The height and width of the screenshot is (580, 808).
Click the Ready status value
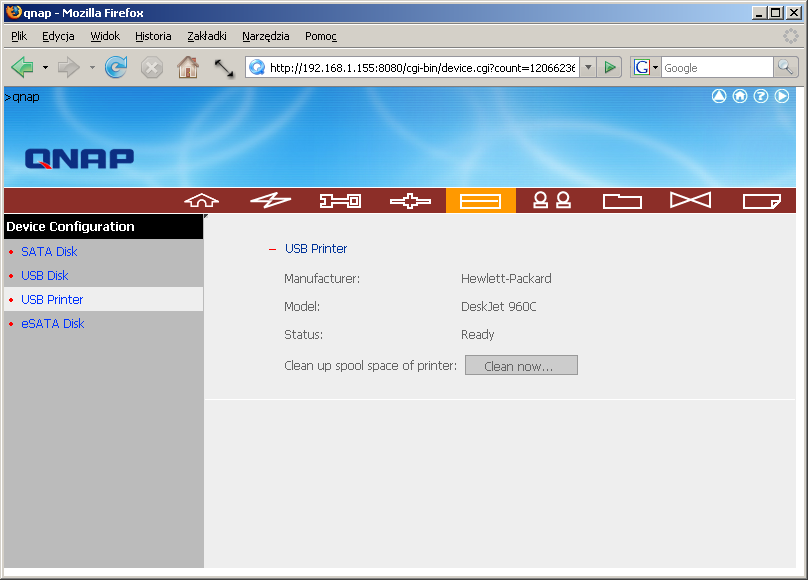point(477,335)
